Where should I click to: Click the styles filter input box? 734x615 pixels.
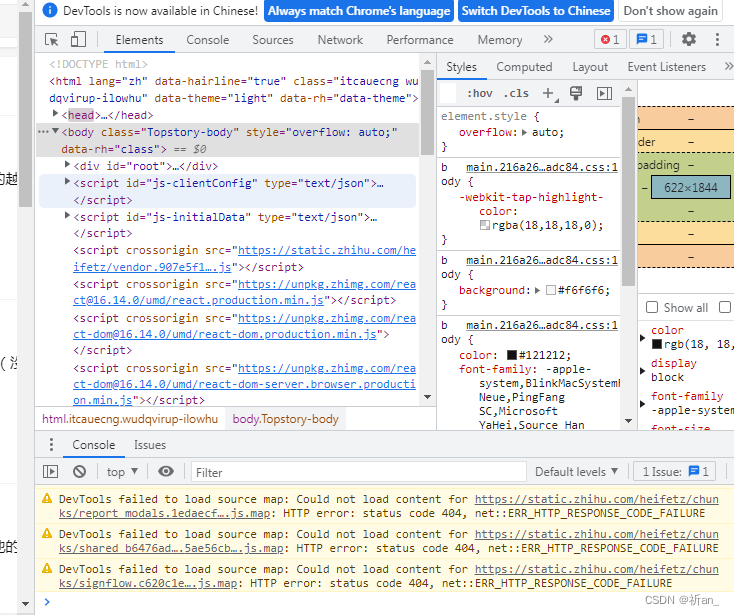(448, 94)
